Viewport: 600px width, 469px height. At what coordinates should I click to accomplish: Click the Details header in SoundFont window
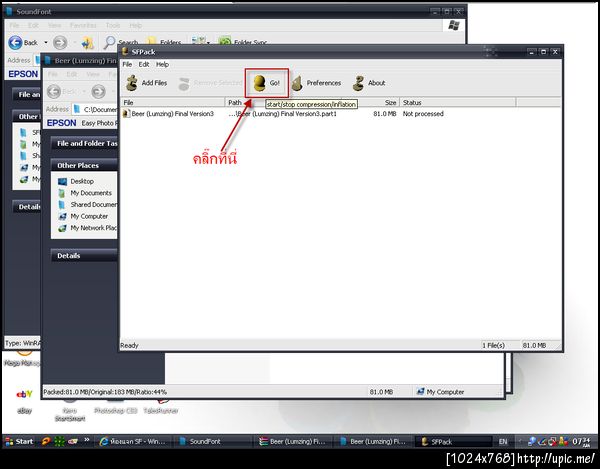coord(27,207)
